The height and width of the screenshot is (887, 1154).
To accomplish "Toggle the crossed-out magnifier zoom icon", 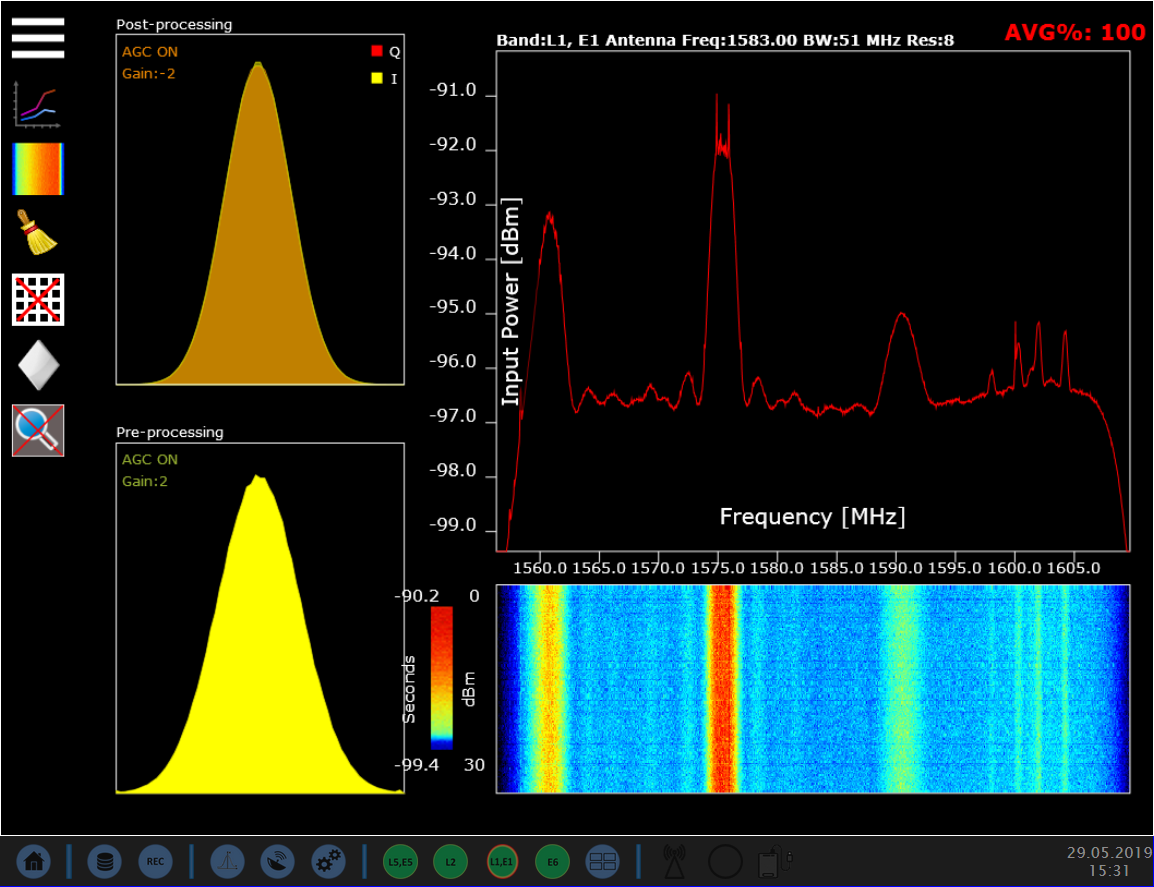I will pos(38,430).
